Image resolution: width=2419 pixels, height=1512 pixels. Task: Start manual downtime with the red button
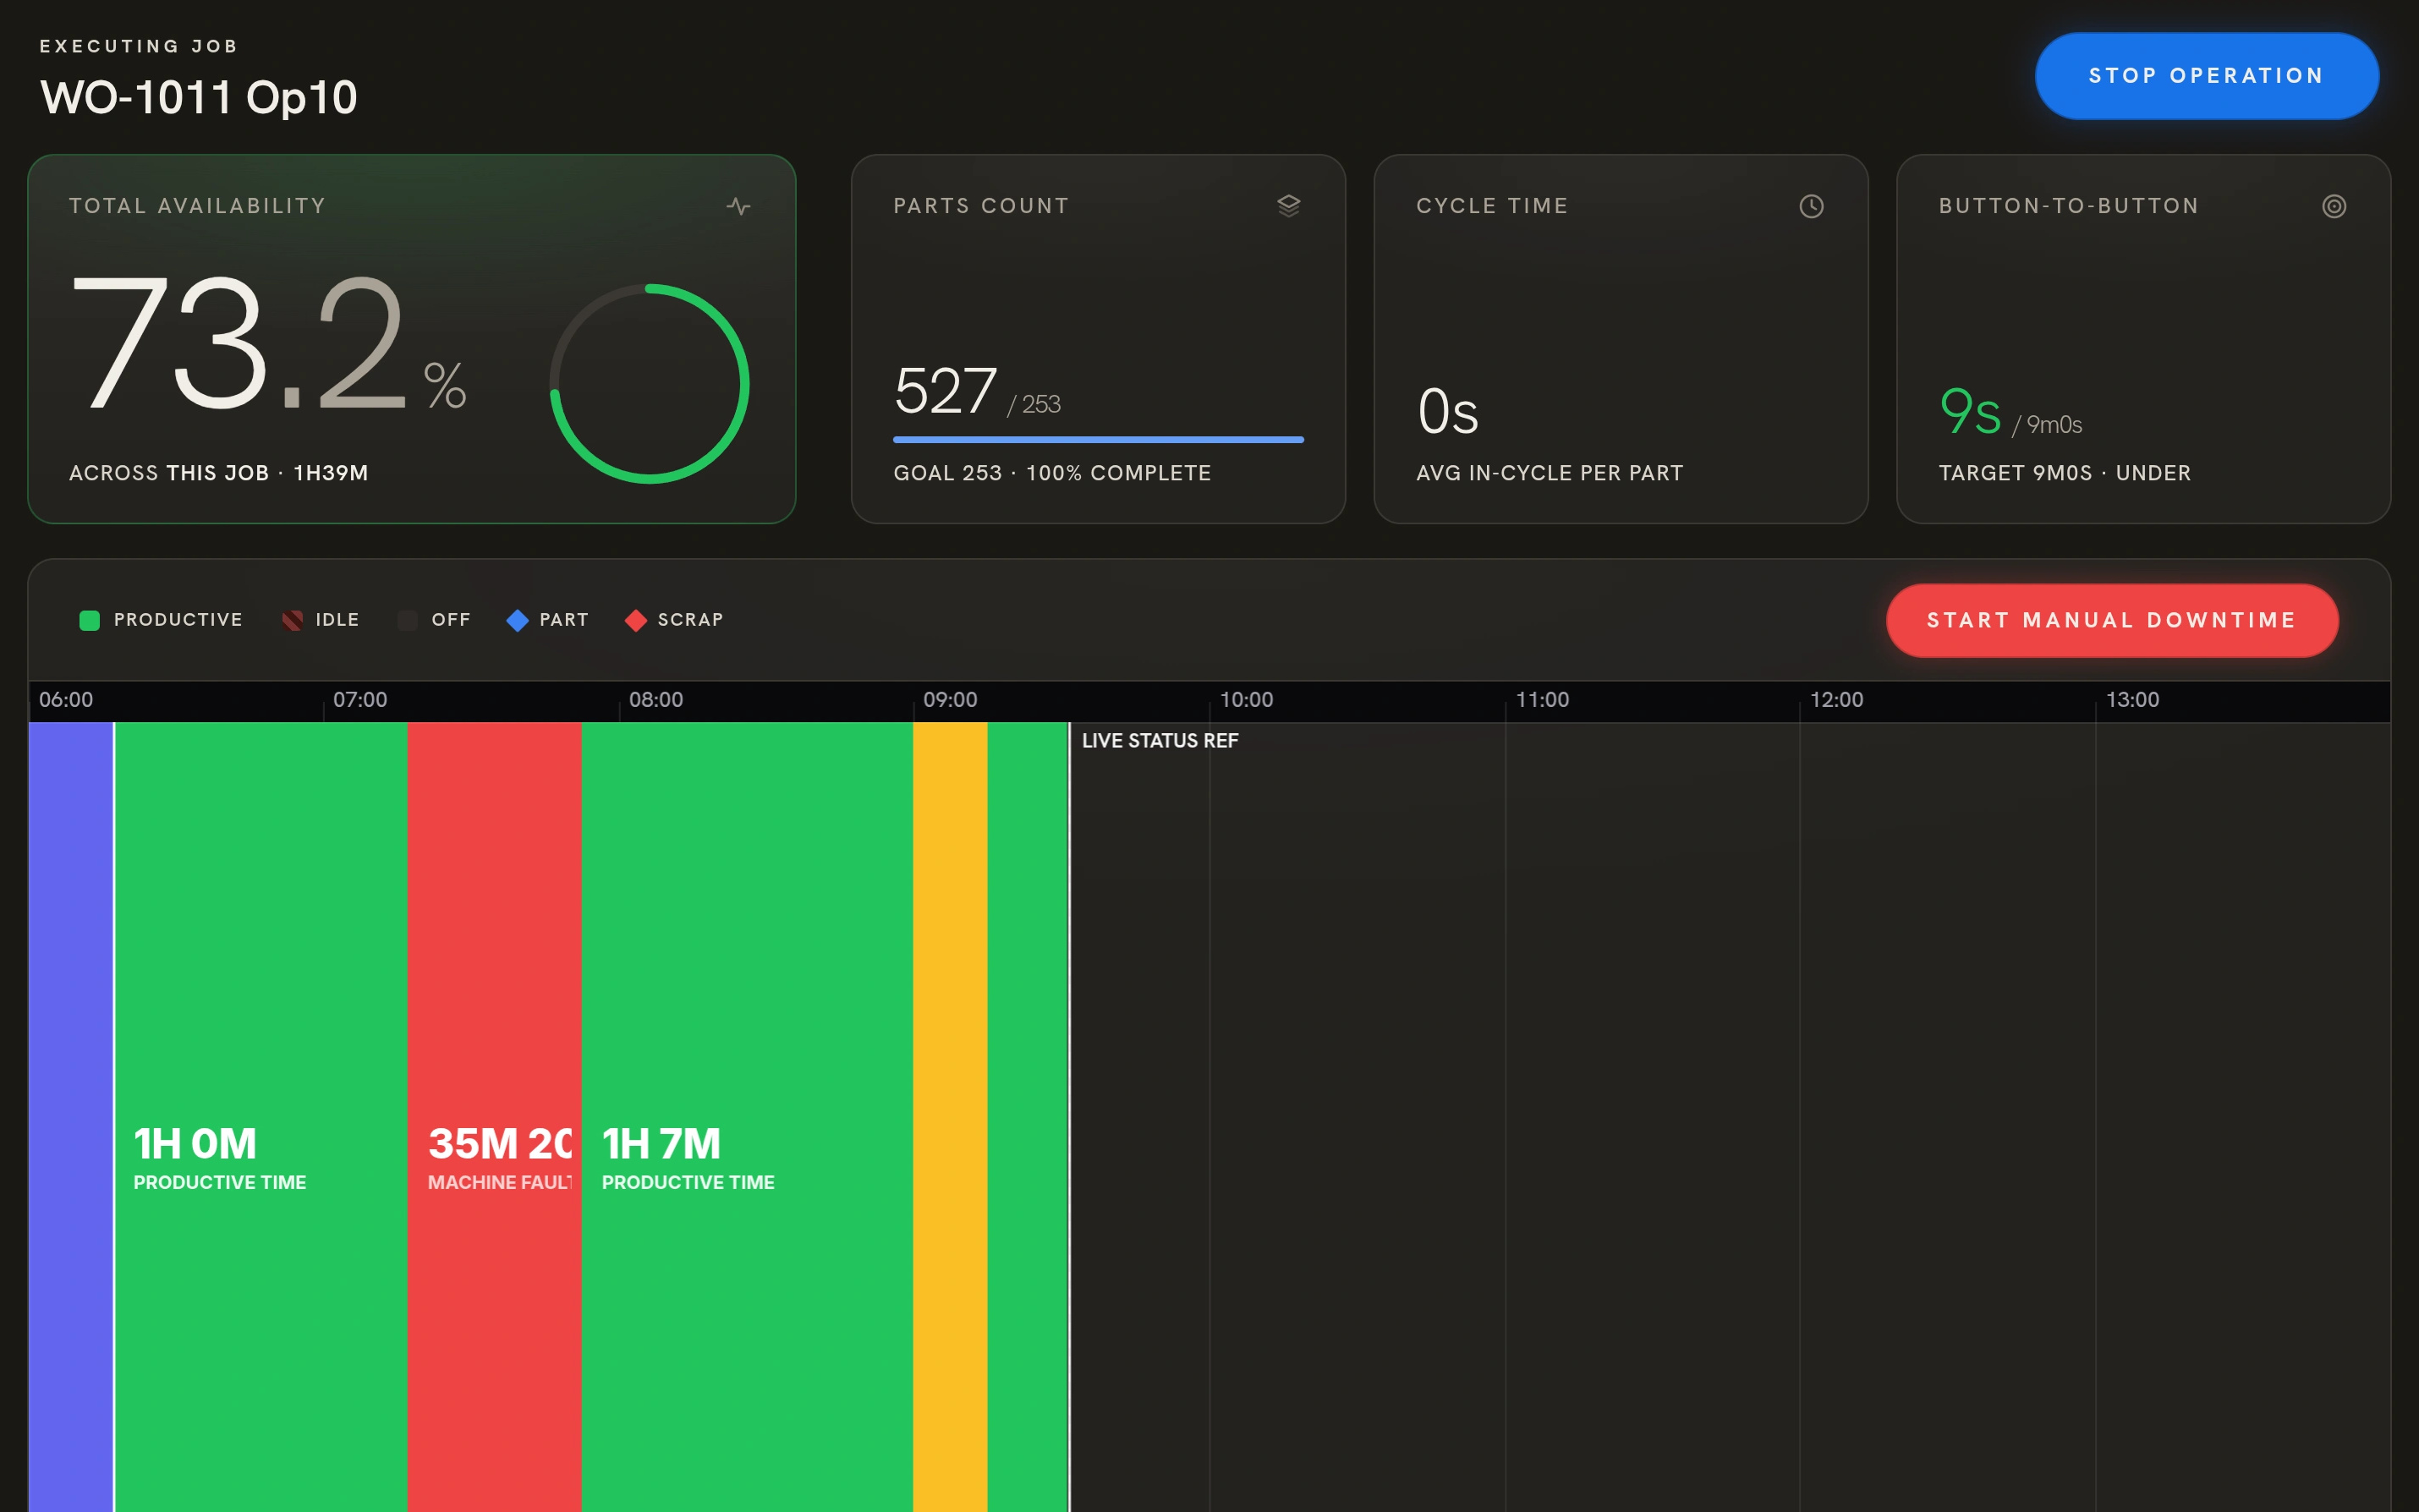click(x=2111, y=620)
